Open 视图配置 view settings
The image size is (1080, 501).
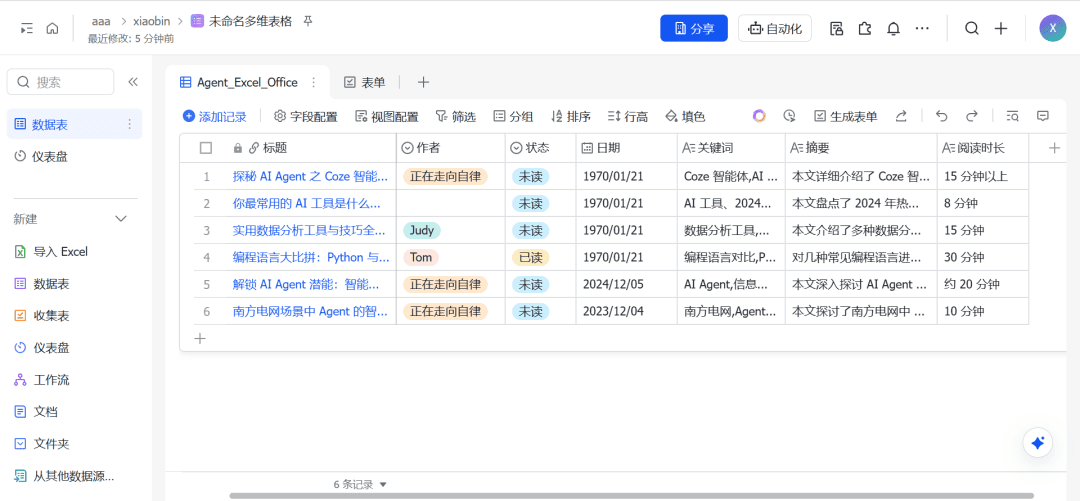[386, 116]
